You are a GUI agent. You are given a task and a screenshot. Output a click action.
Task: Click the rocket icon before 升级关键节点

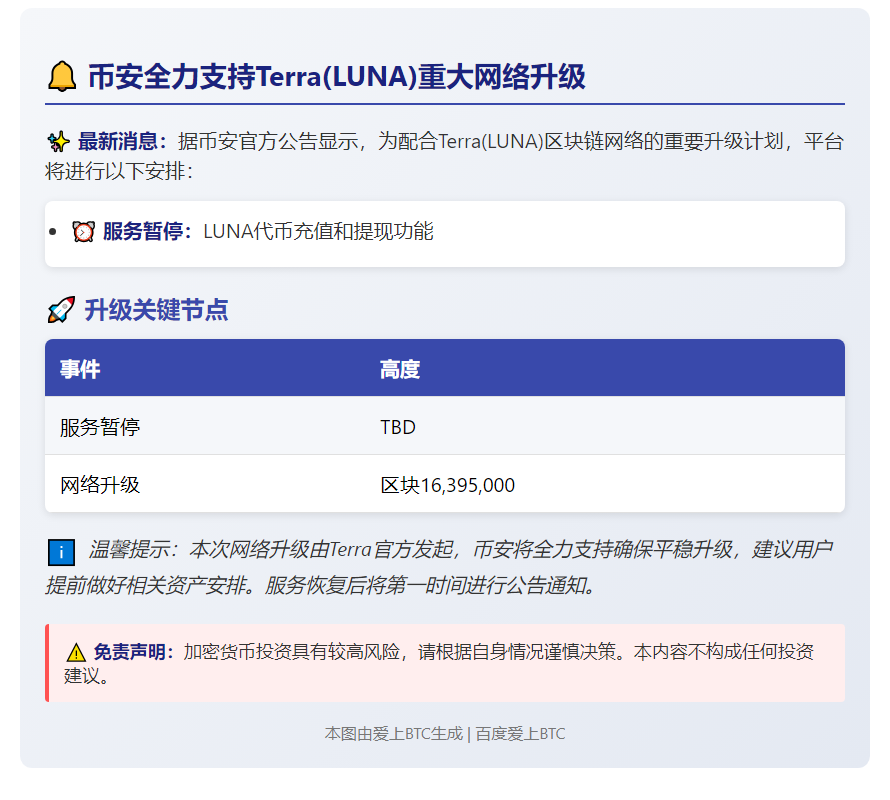[61, 310]
